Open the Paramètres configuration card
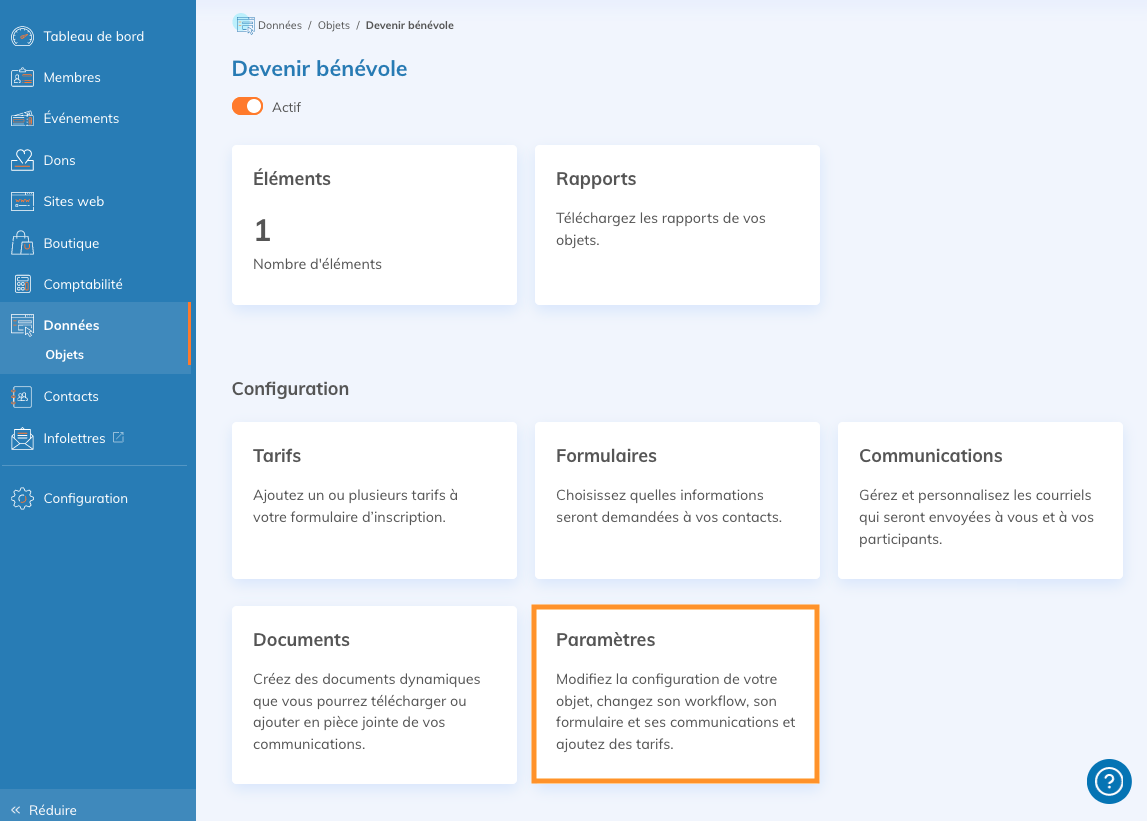 click(x=676, y=694)
